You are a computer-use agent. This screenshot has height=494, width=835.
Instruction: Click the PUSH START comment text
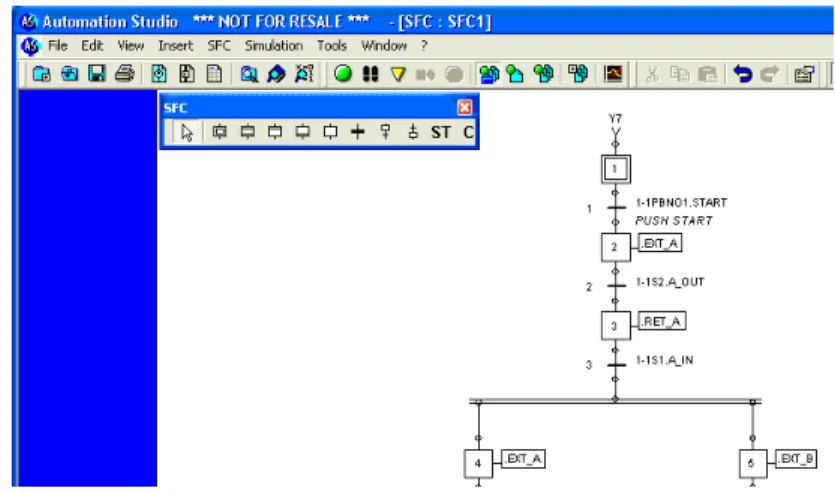pyautogui.click(x=674, y=221)
